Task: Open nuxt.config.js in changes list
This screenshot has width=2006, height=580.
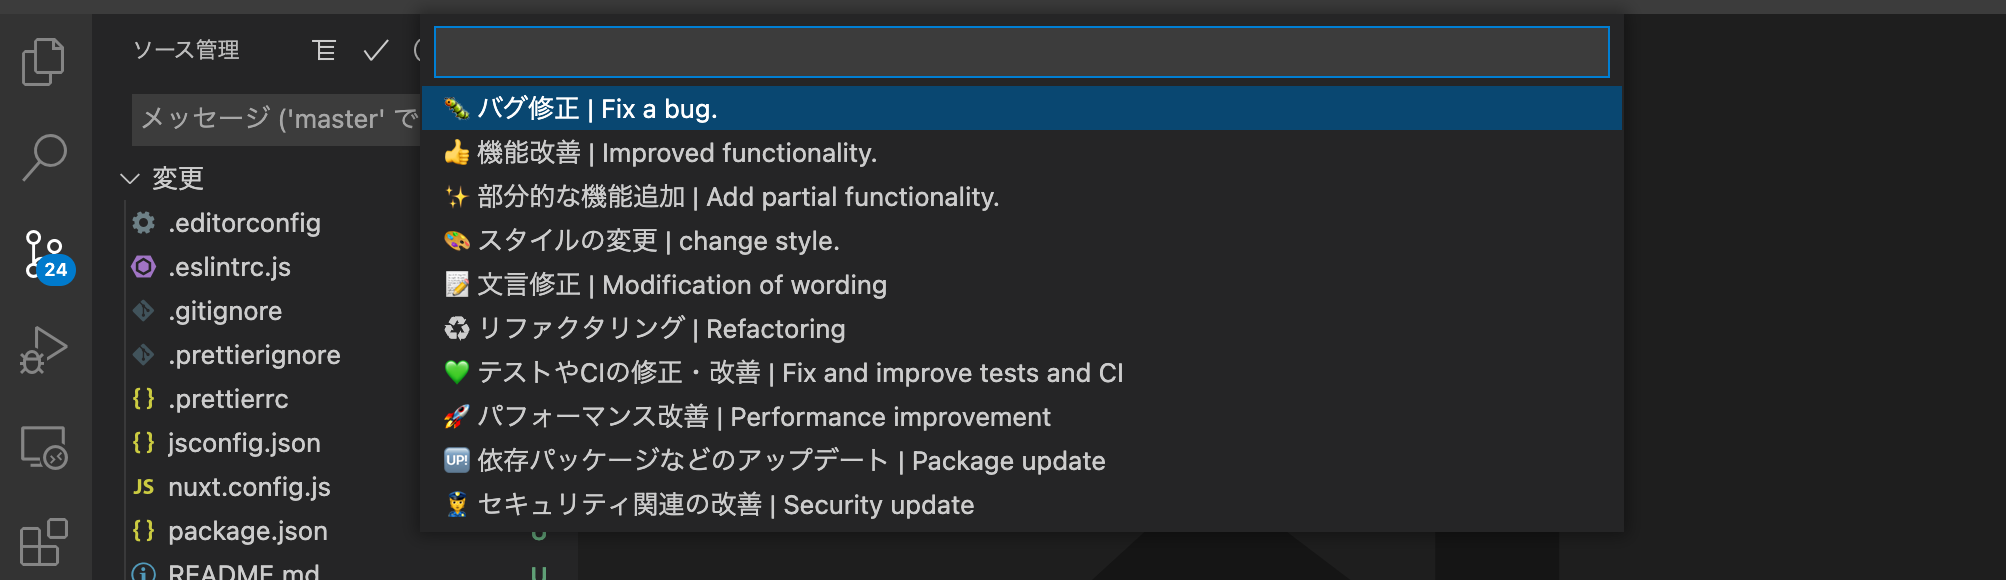Action: tap(249, 487)
